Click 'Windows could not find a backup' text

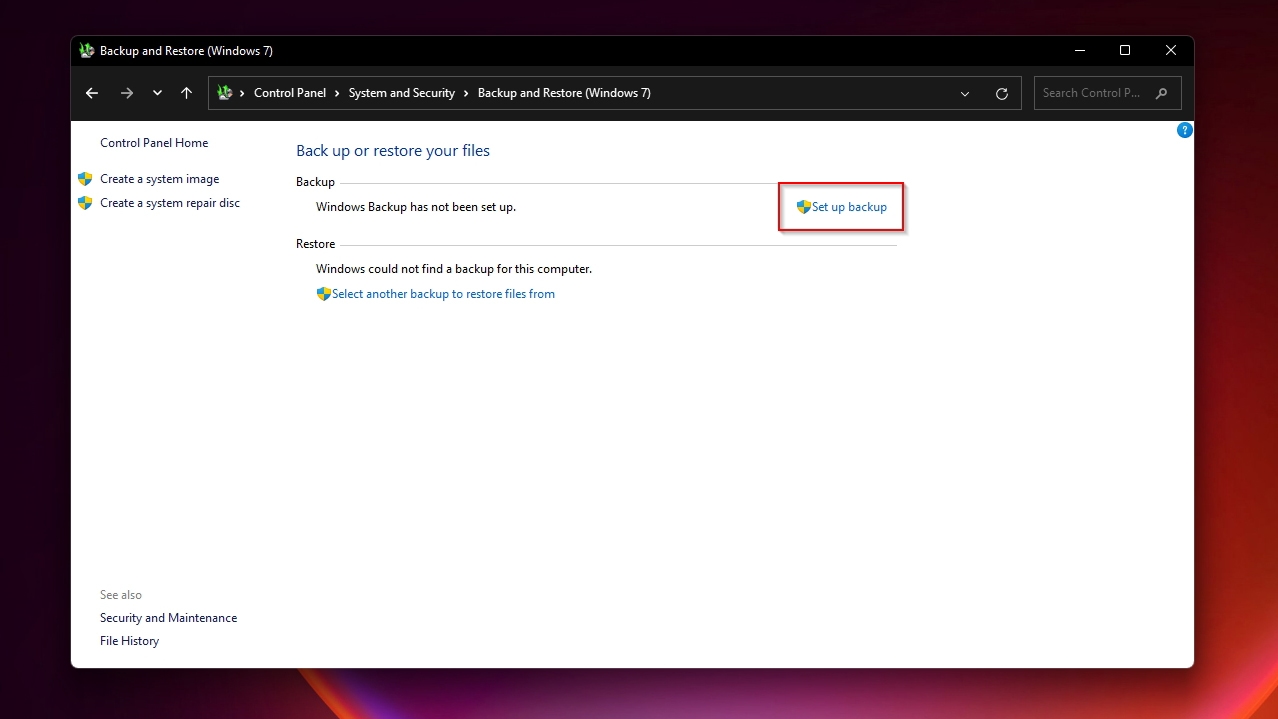pyautogui.click(x=454, y=269)
